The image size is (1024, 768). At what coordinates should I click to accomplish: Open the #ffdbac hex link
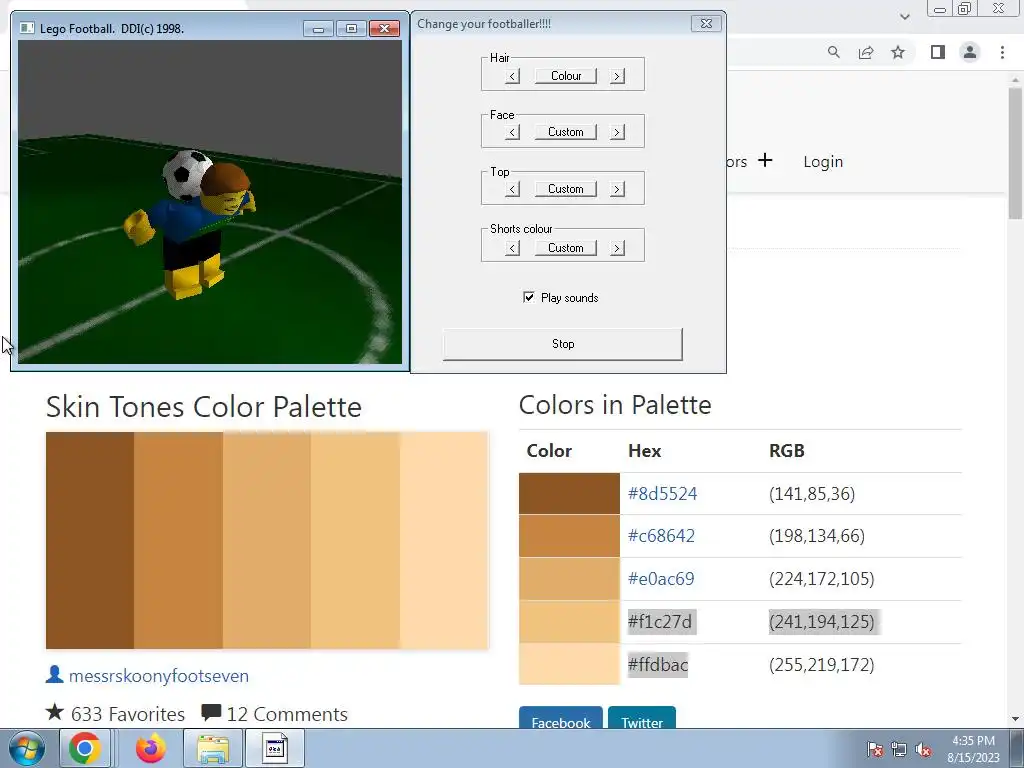pyautogui.click(x=658, y=665)
